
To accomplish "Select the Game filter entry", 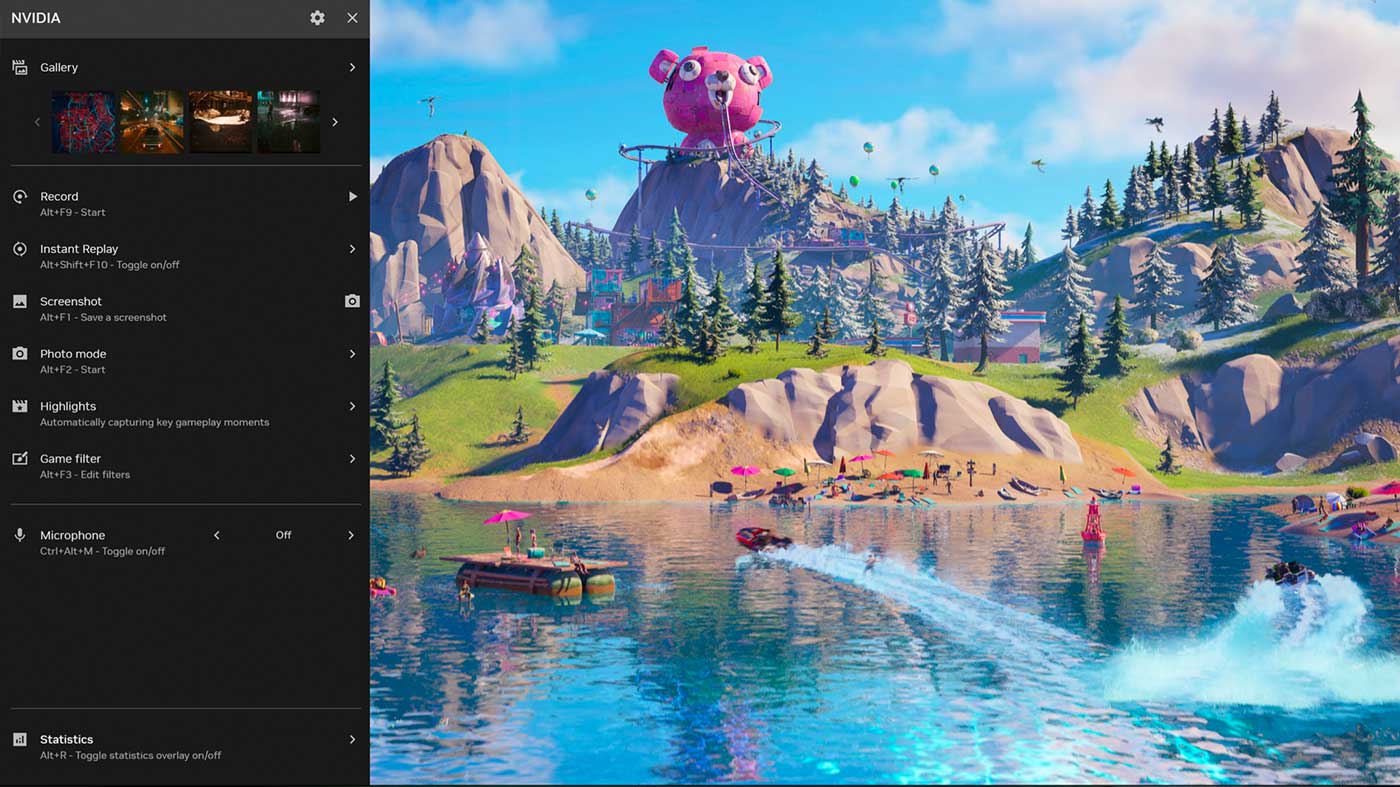I will [185, 466].
